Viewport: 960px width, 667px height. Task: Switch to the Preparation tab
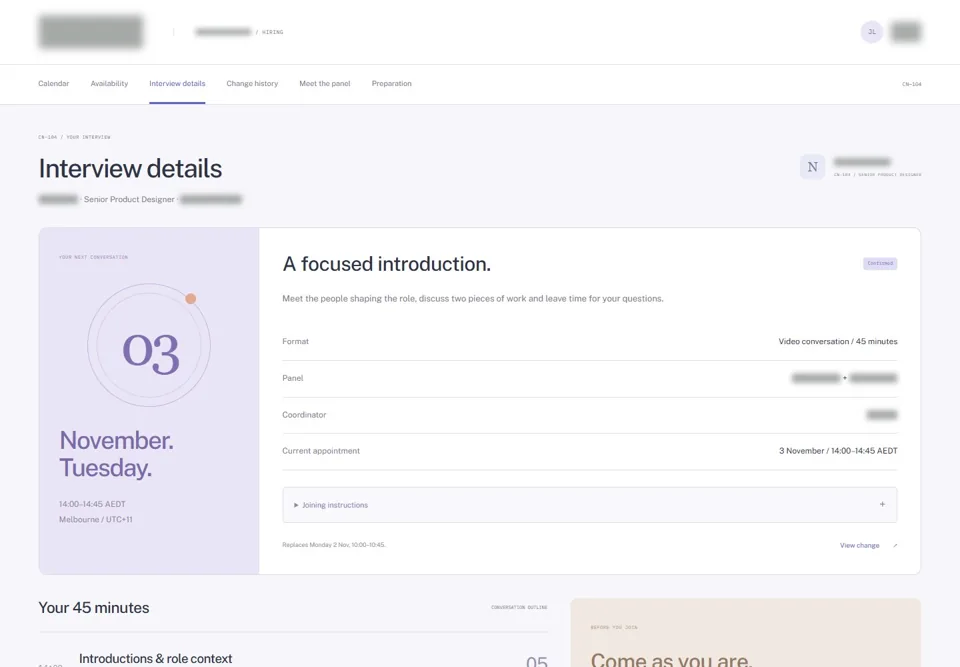(392, 84)
